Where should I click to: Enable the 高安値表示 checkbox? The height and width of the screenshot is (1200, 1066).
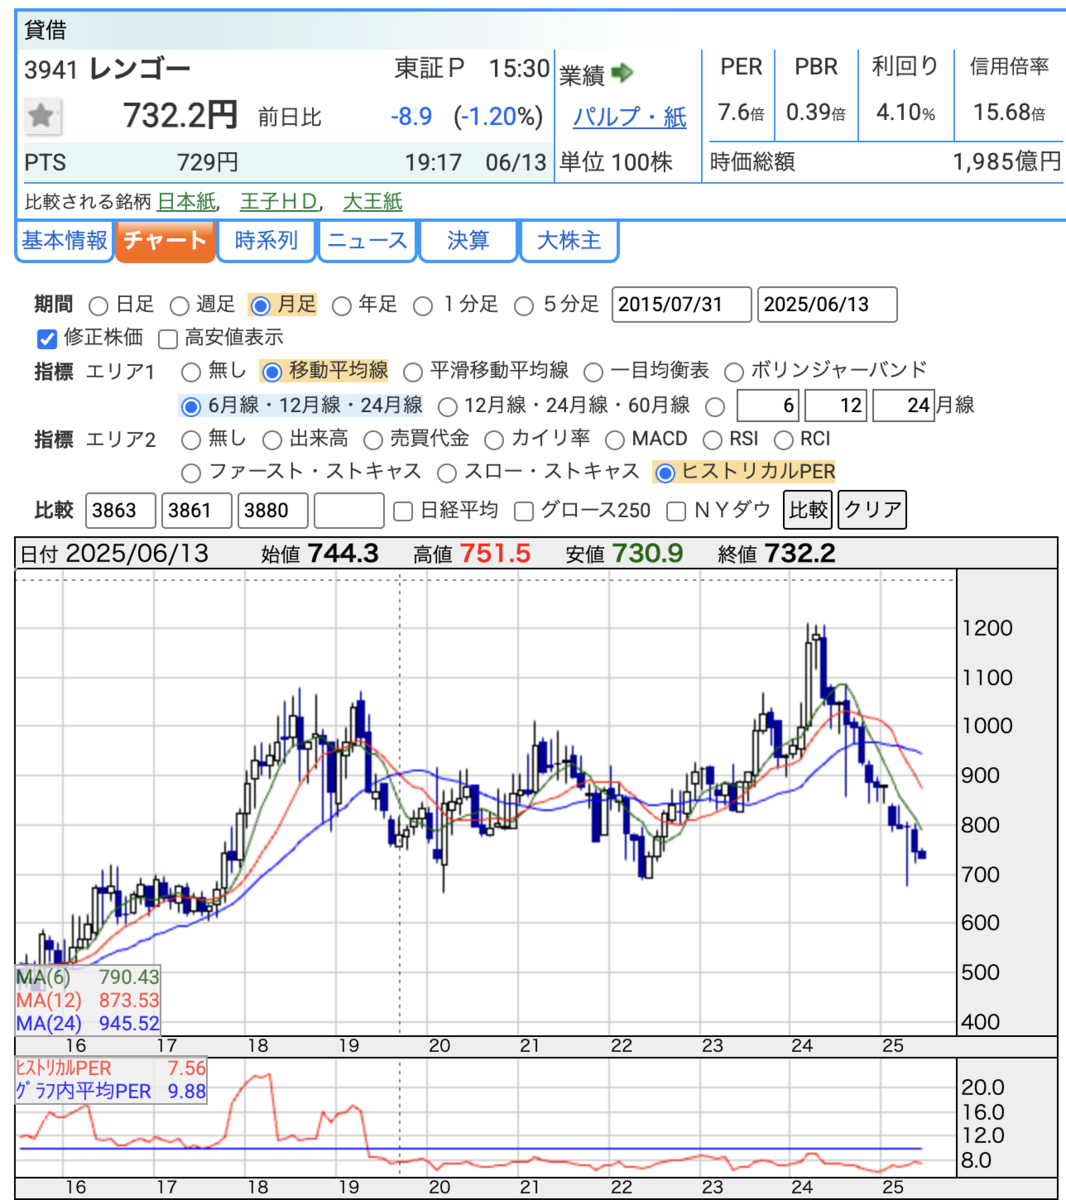coord(168,338)
